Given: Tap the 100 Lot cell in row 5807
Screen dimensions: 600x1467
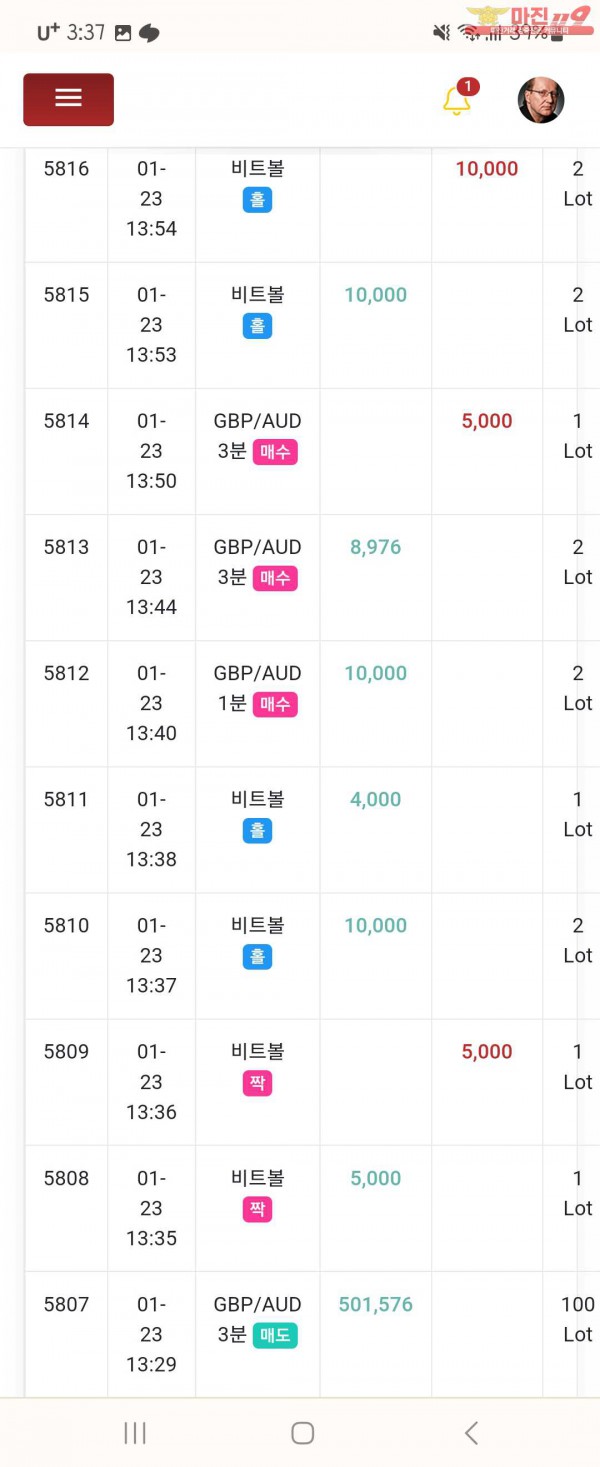Looking at the screenshot, I should tap(577, 1319).
